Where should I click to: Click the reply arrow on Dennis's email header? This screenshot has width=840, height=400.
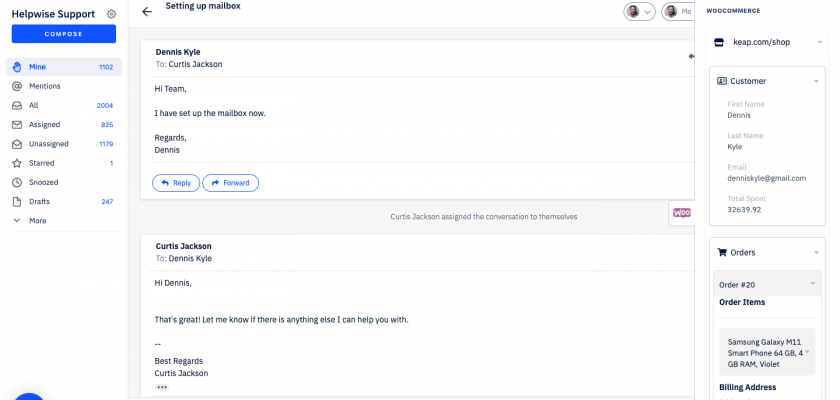tap(690, 57)
